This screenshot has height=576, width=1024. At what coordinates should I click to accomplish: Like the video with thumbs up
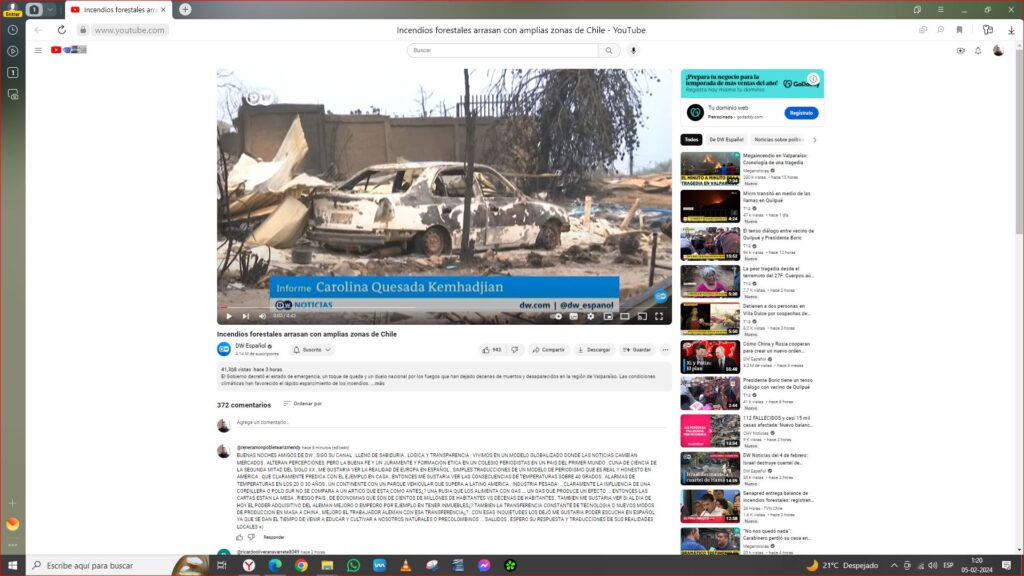492,350
